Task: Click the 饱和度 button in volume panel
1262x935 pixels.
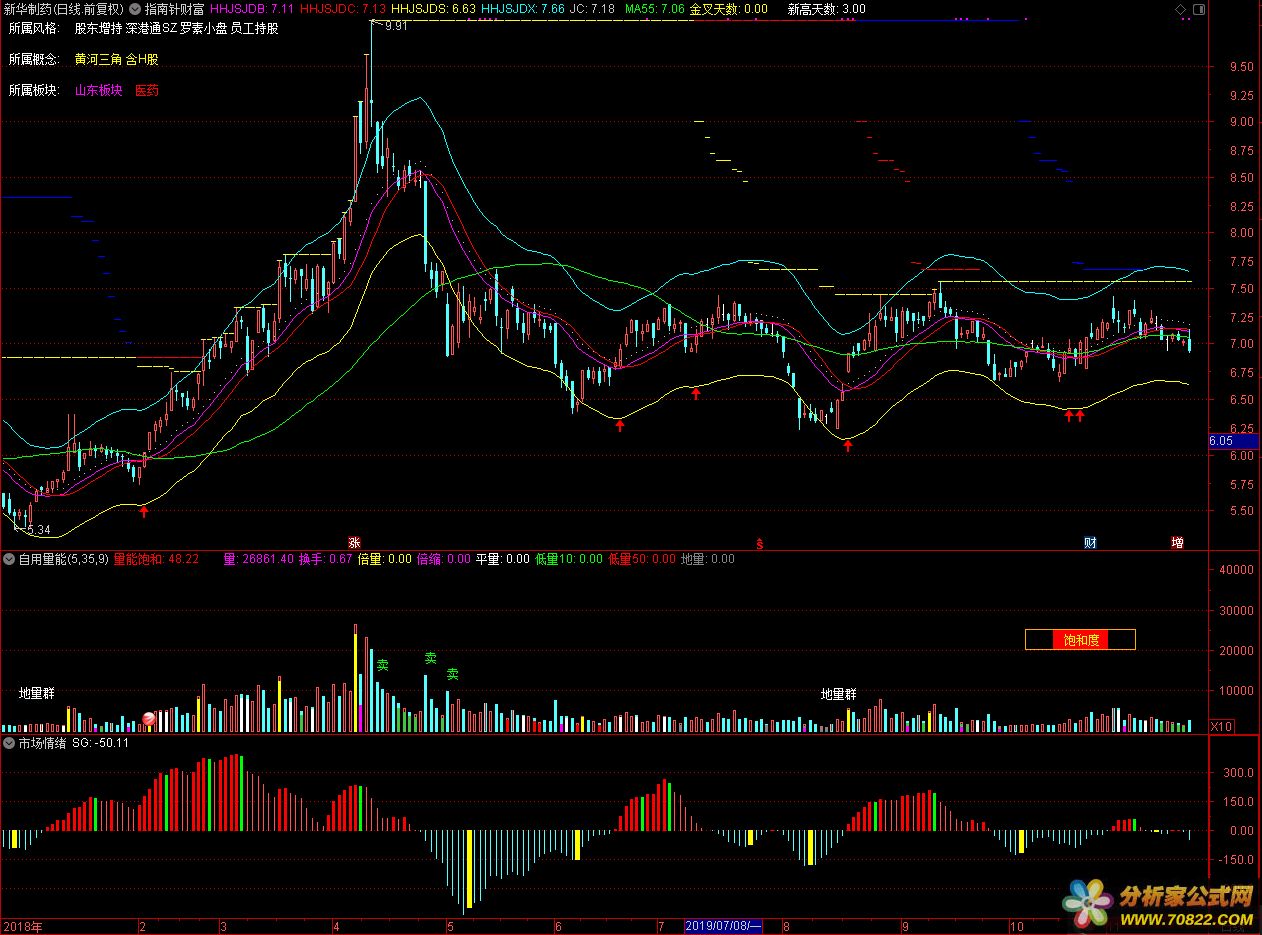Action: [x=1080, y=639]
